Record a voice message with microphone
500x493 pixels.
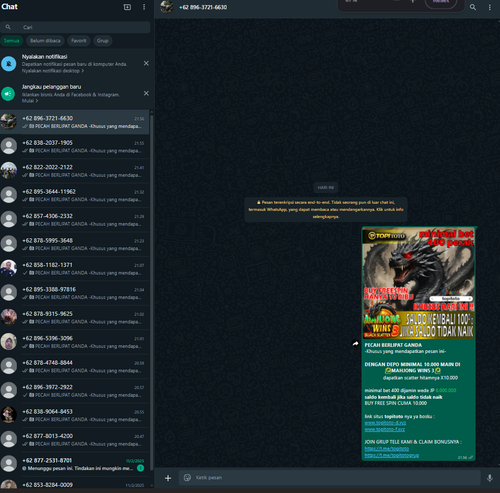pos(489,478)
